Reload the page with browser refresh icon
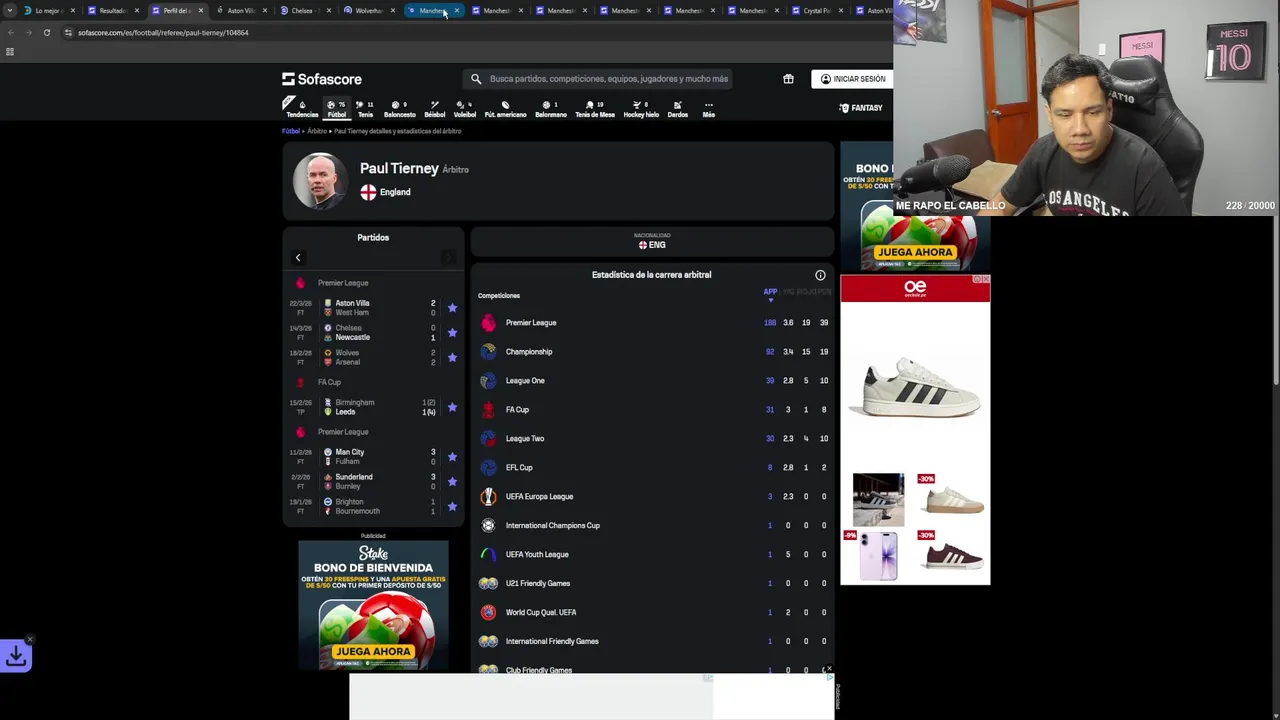This screenshot has width=1280, height=720. point(46,32)
